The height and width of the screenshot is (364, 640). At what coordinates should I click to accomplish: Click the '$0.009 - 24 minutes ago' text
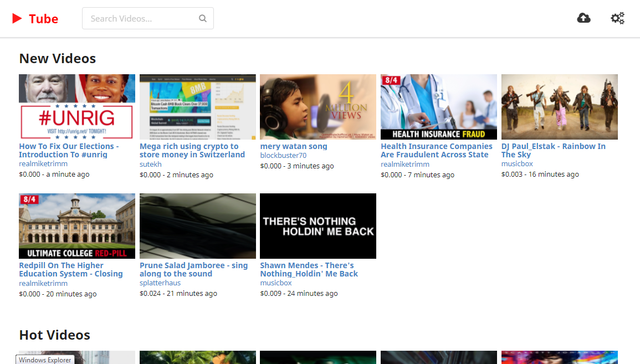tap(299, 293)
